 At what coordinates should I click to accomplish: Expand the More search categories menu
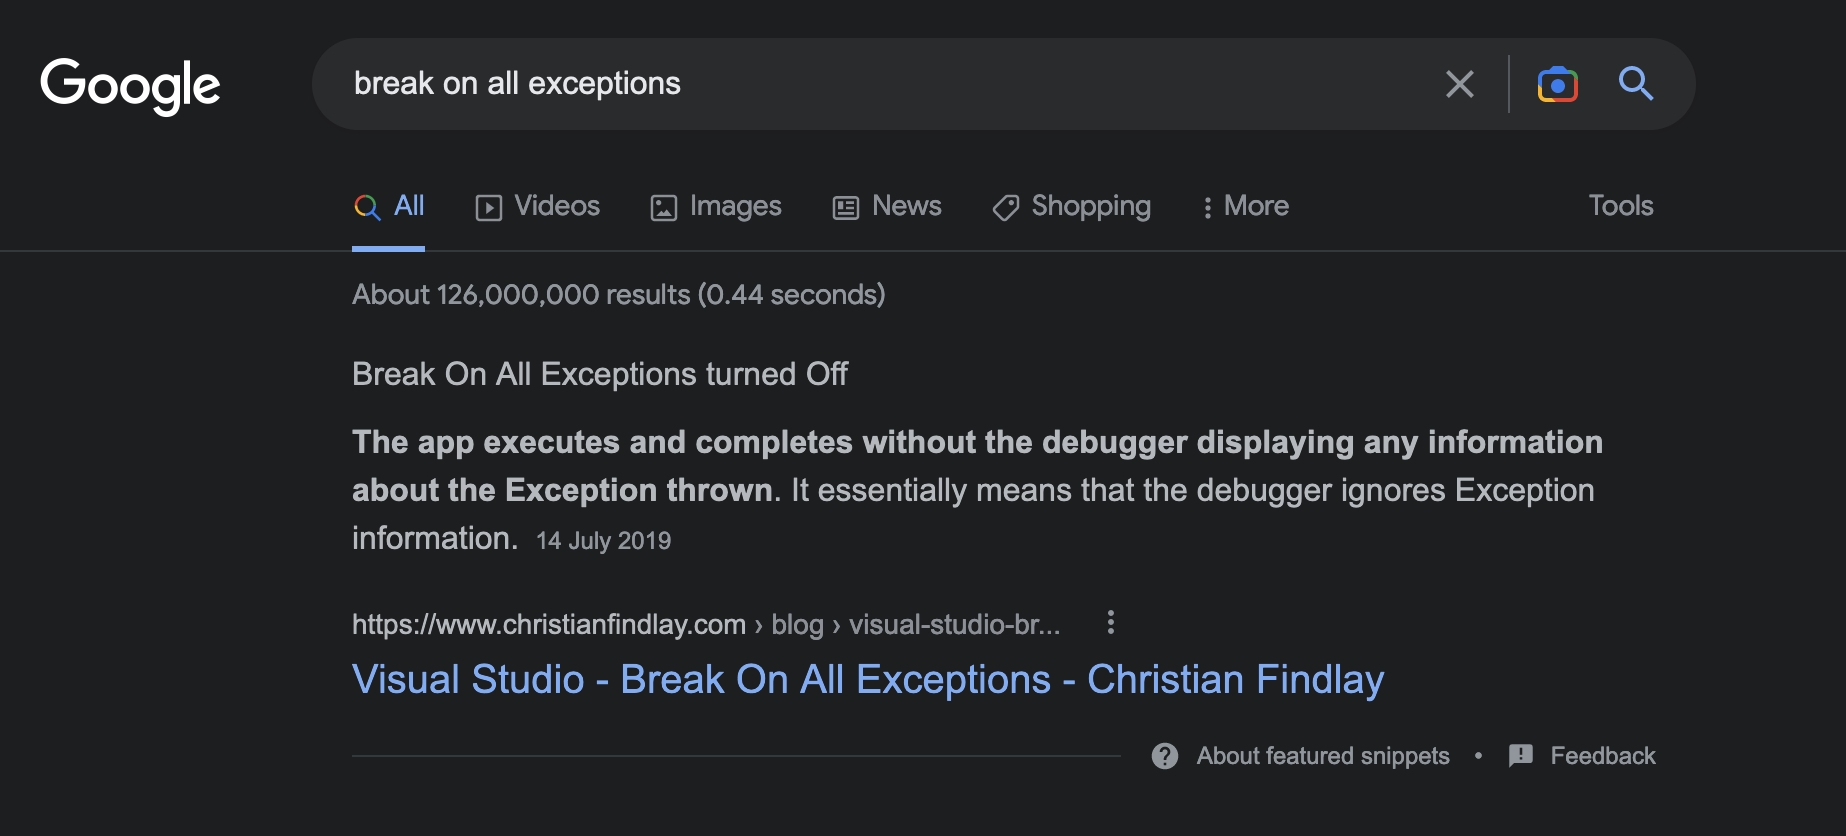click(1245, 206)
